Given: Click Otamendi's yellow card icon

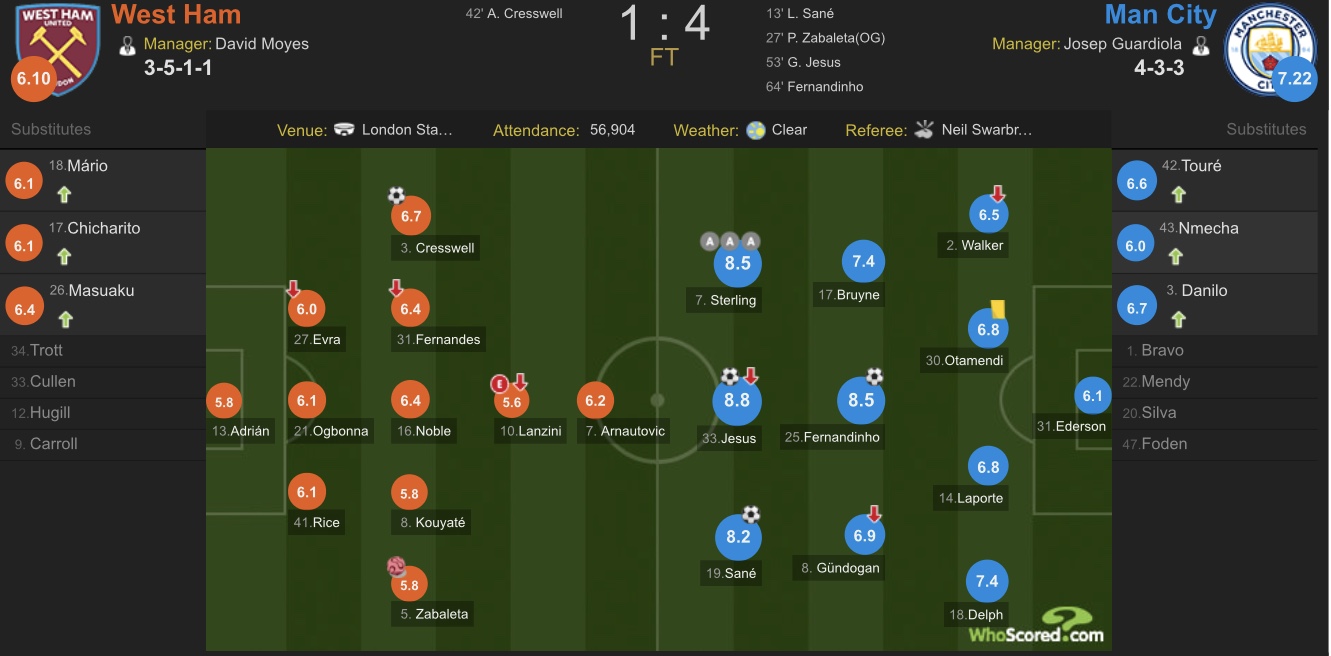Looking at the screenshot, I should [998, 309].
